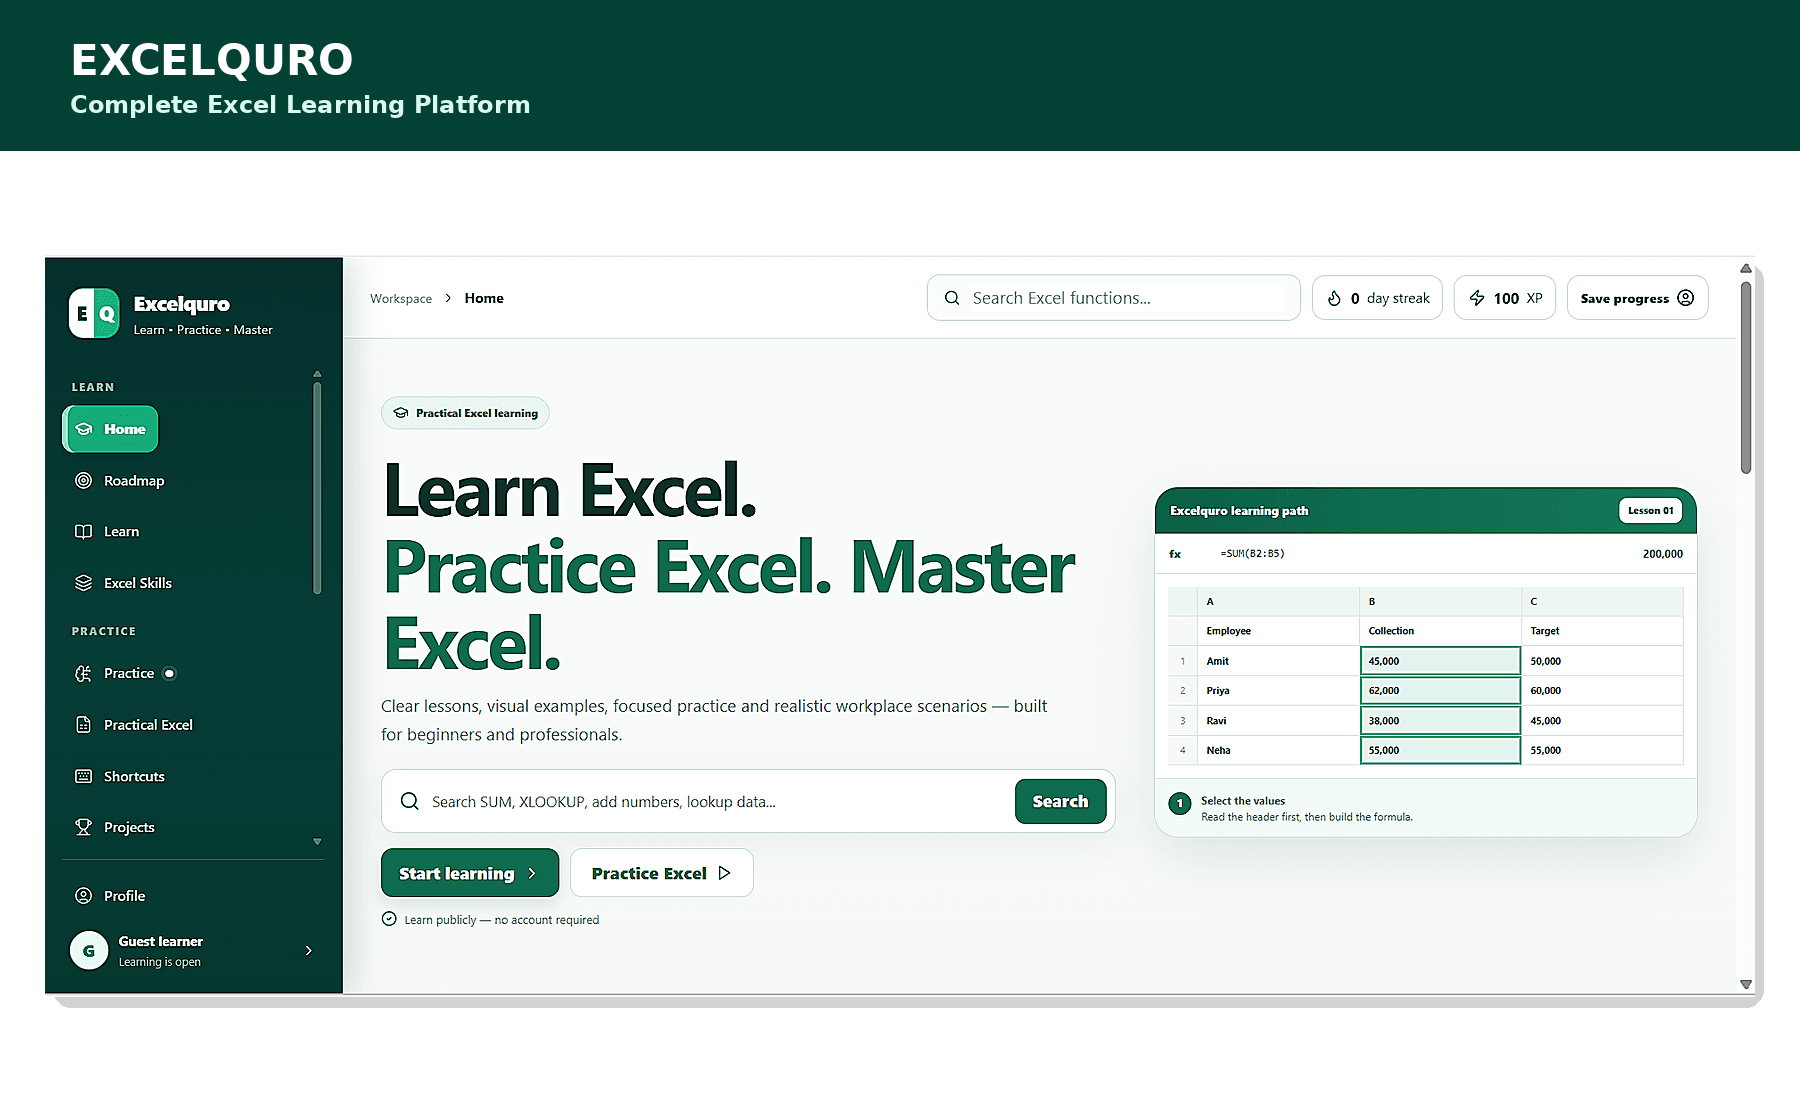Click the Home graduation cap icon
This screenshot has height=1100, width=1800.
click(x=84, y=429)
